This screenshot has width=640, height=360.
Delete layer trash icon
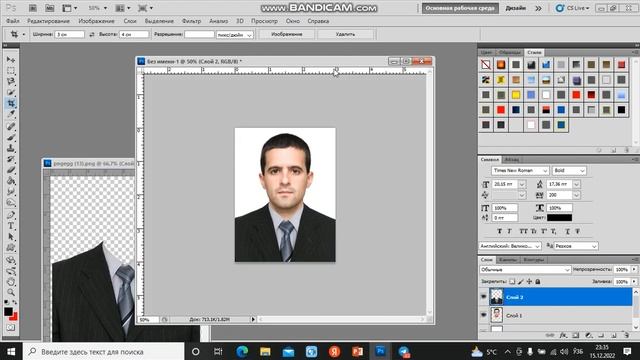tap(627, 335)
